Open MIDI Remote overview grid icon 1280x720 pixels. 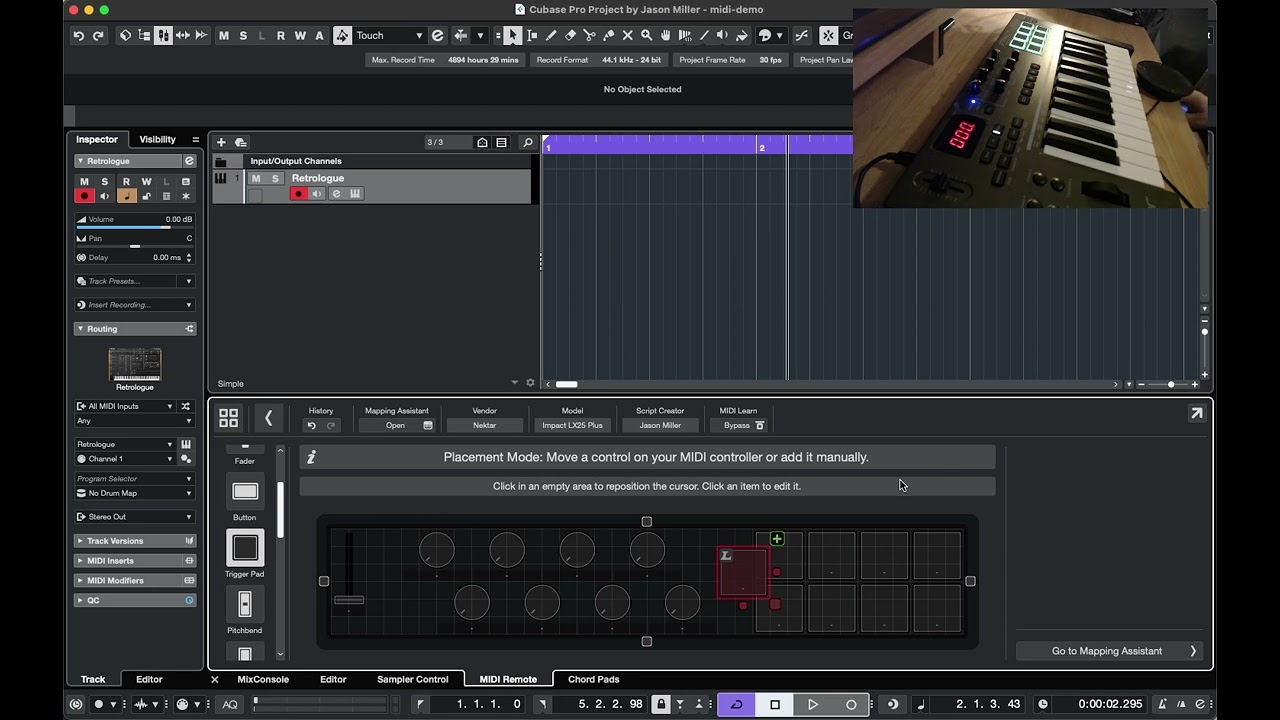pos(229,418)
